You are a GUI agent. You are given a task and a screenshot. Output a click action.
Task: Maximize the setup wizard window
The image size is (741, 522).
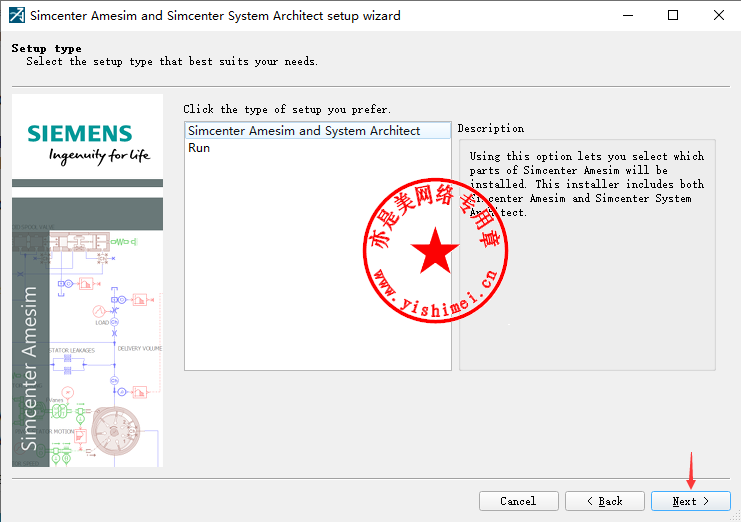tap(673, 15)
